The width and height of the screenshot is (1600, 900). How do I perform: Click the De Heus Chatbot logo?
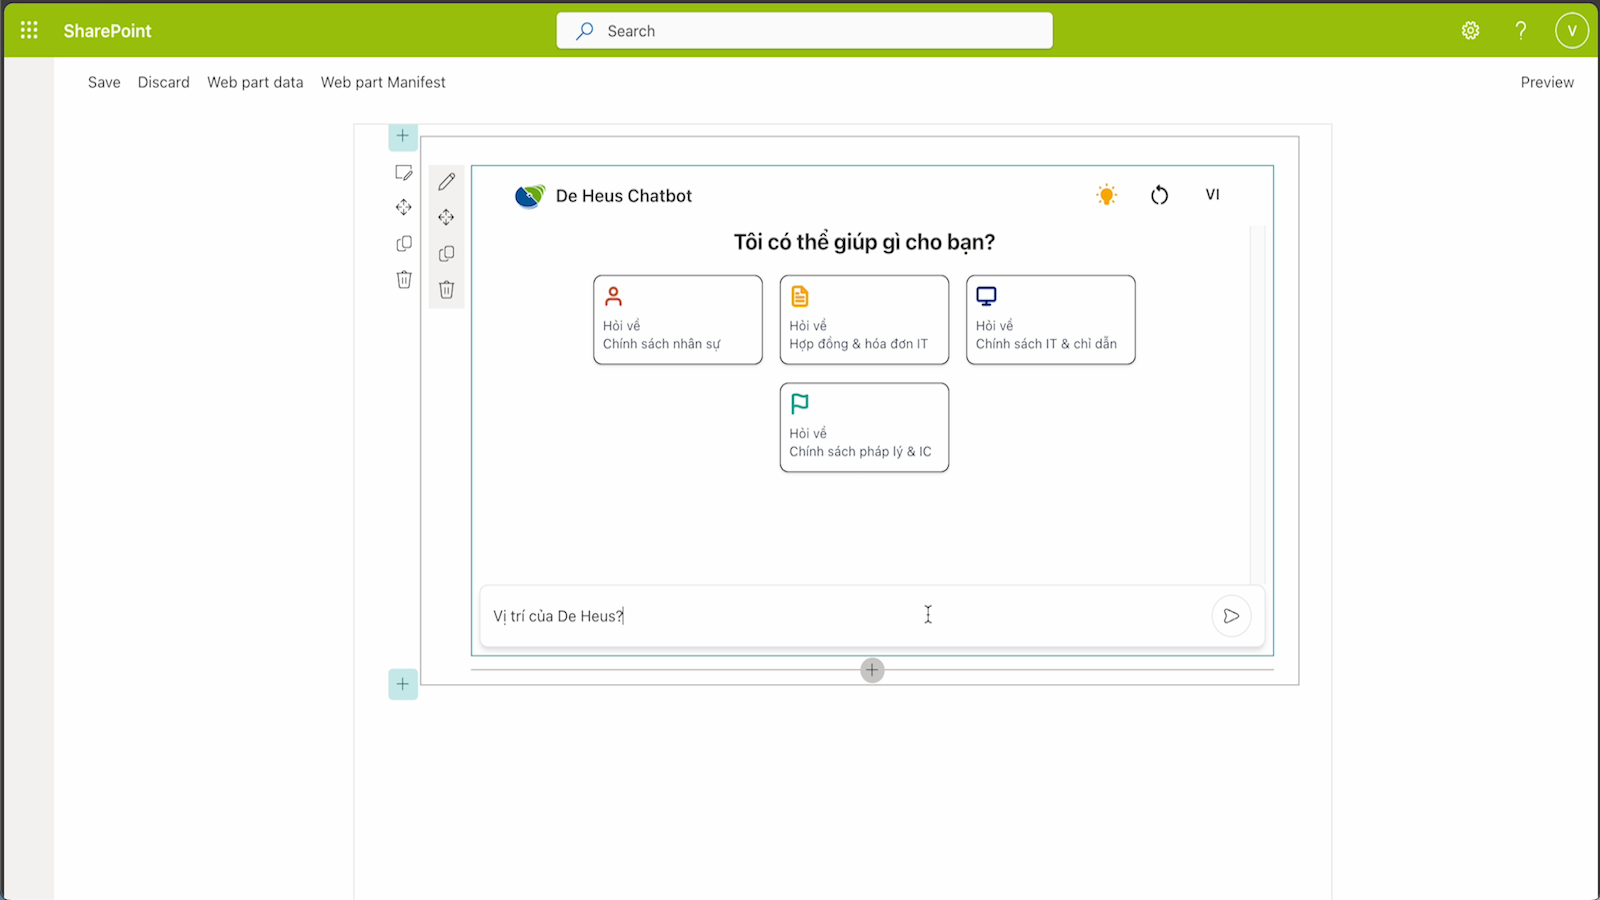point(529,196)
